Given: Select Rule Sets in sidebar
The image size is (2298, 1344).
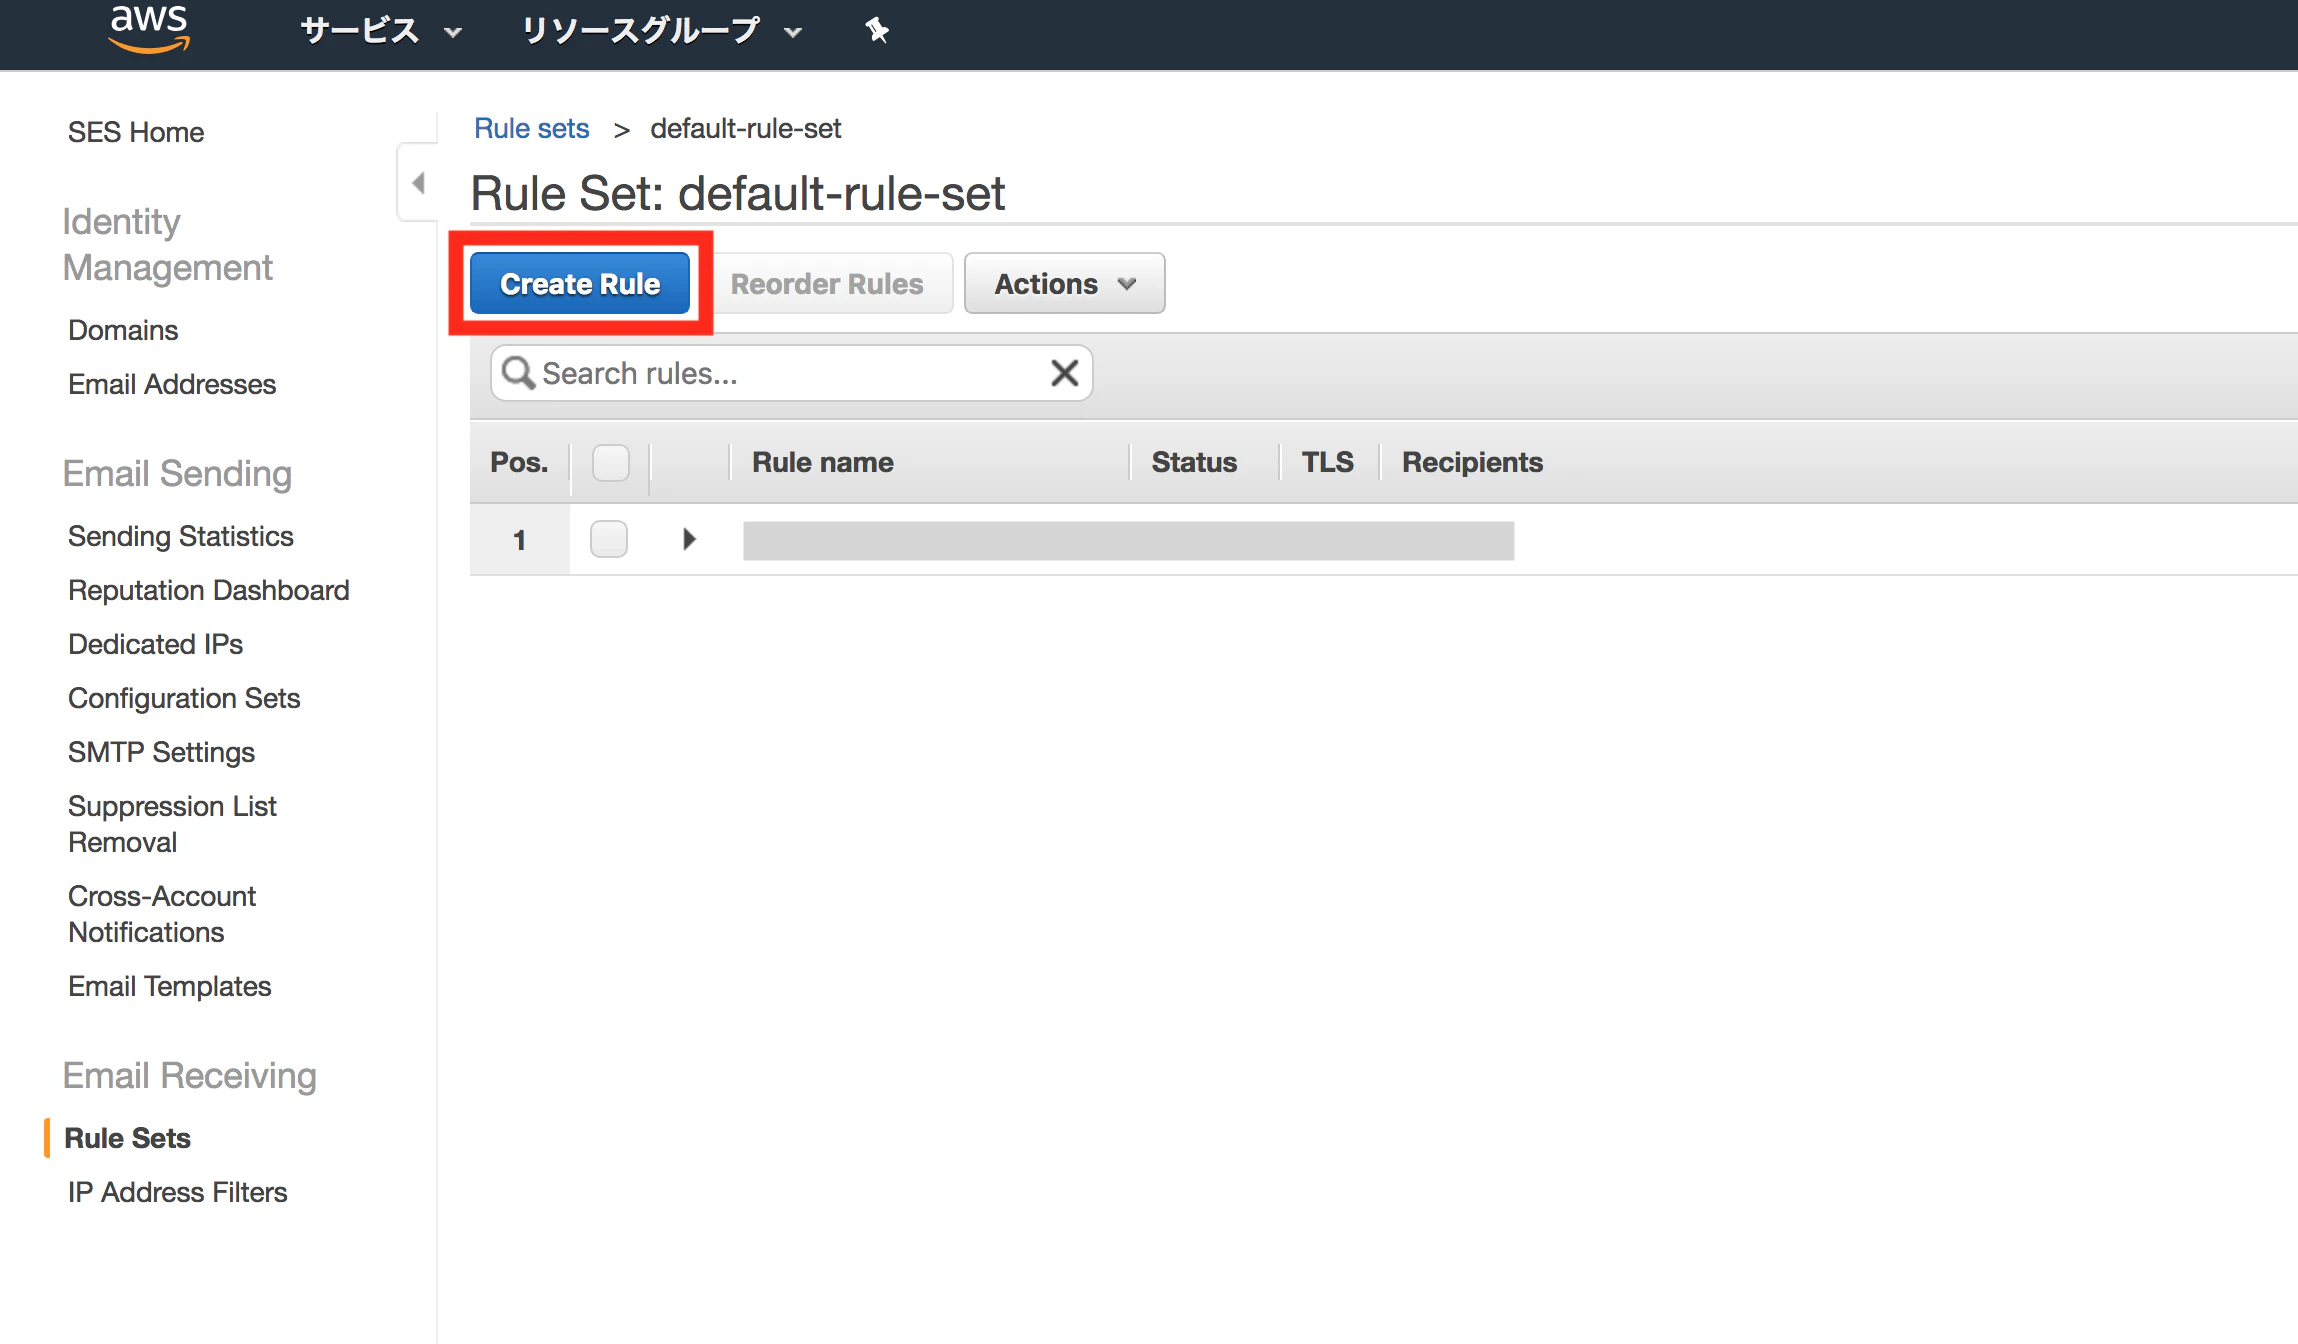Looking at the screenshot, I should pyautogui.click(x=127, y=1138).
